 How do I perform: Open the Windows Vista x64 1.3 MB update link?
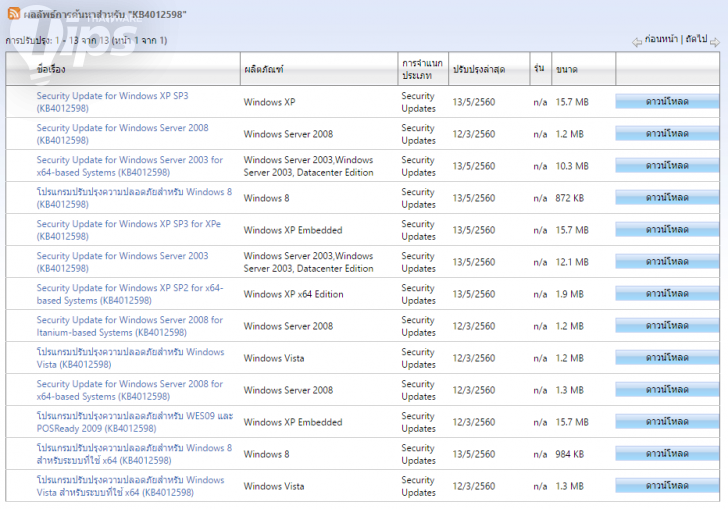point(130,486)
